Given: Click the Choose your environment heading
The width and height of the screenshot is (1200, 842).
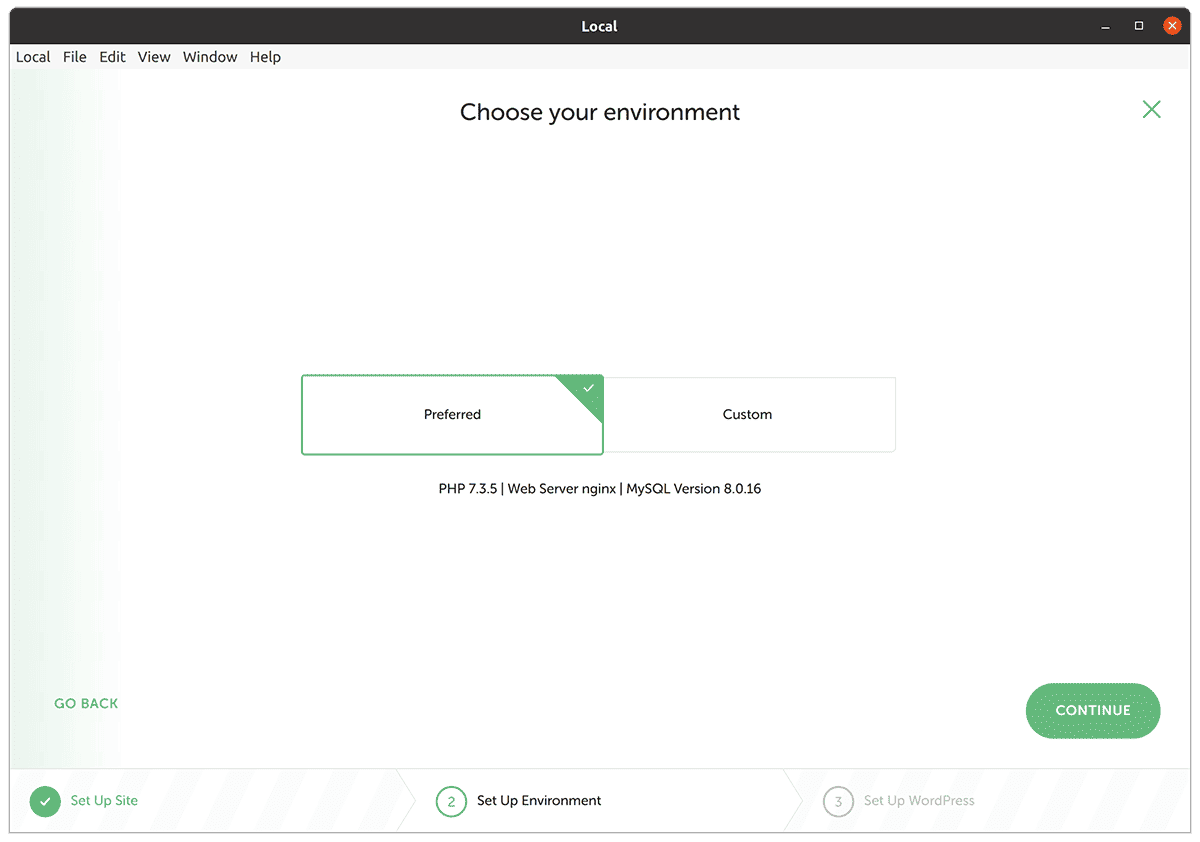Looking at the screenshot, I should (x=600, y=112).
